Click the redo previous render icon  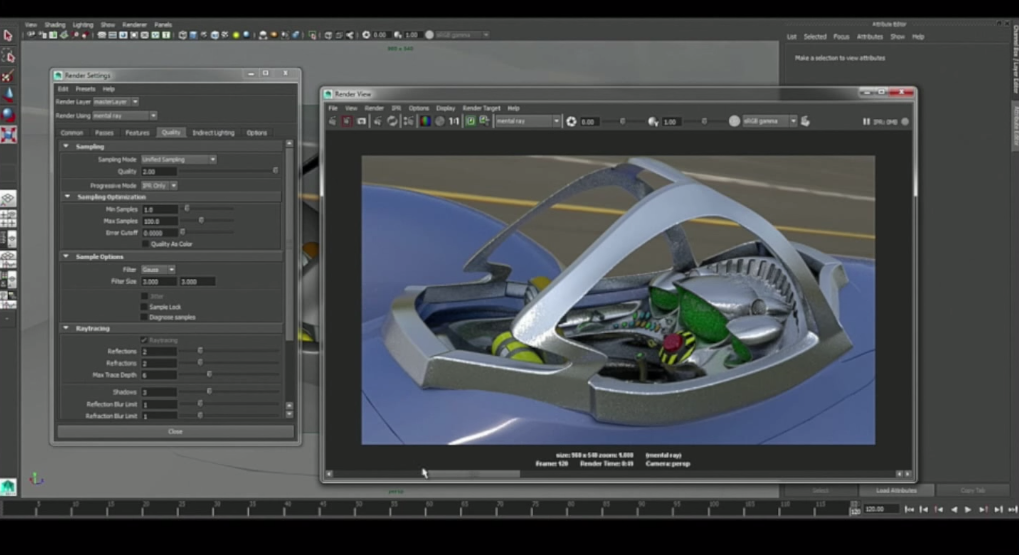tap(333, 121)
